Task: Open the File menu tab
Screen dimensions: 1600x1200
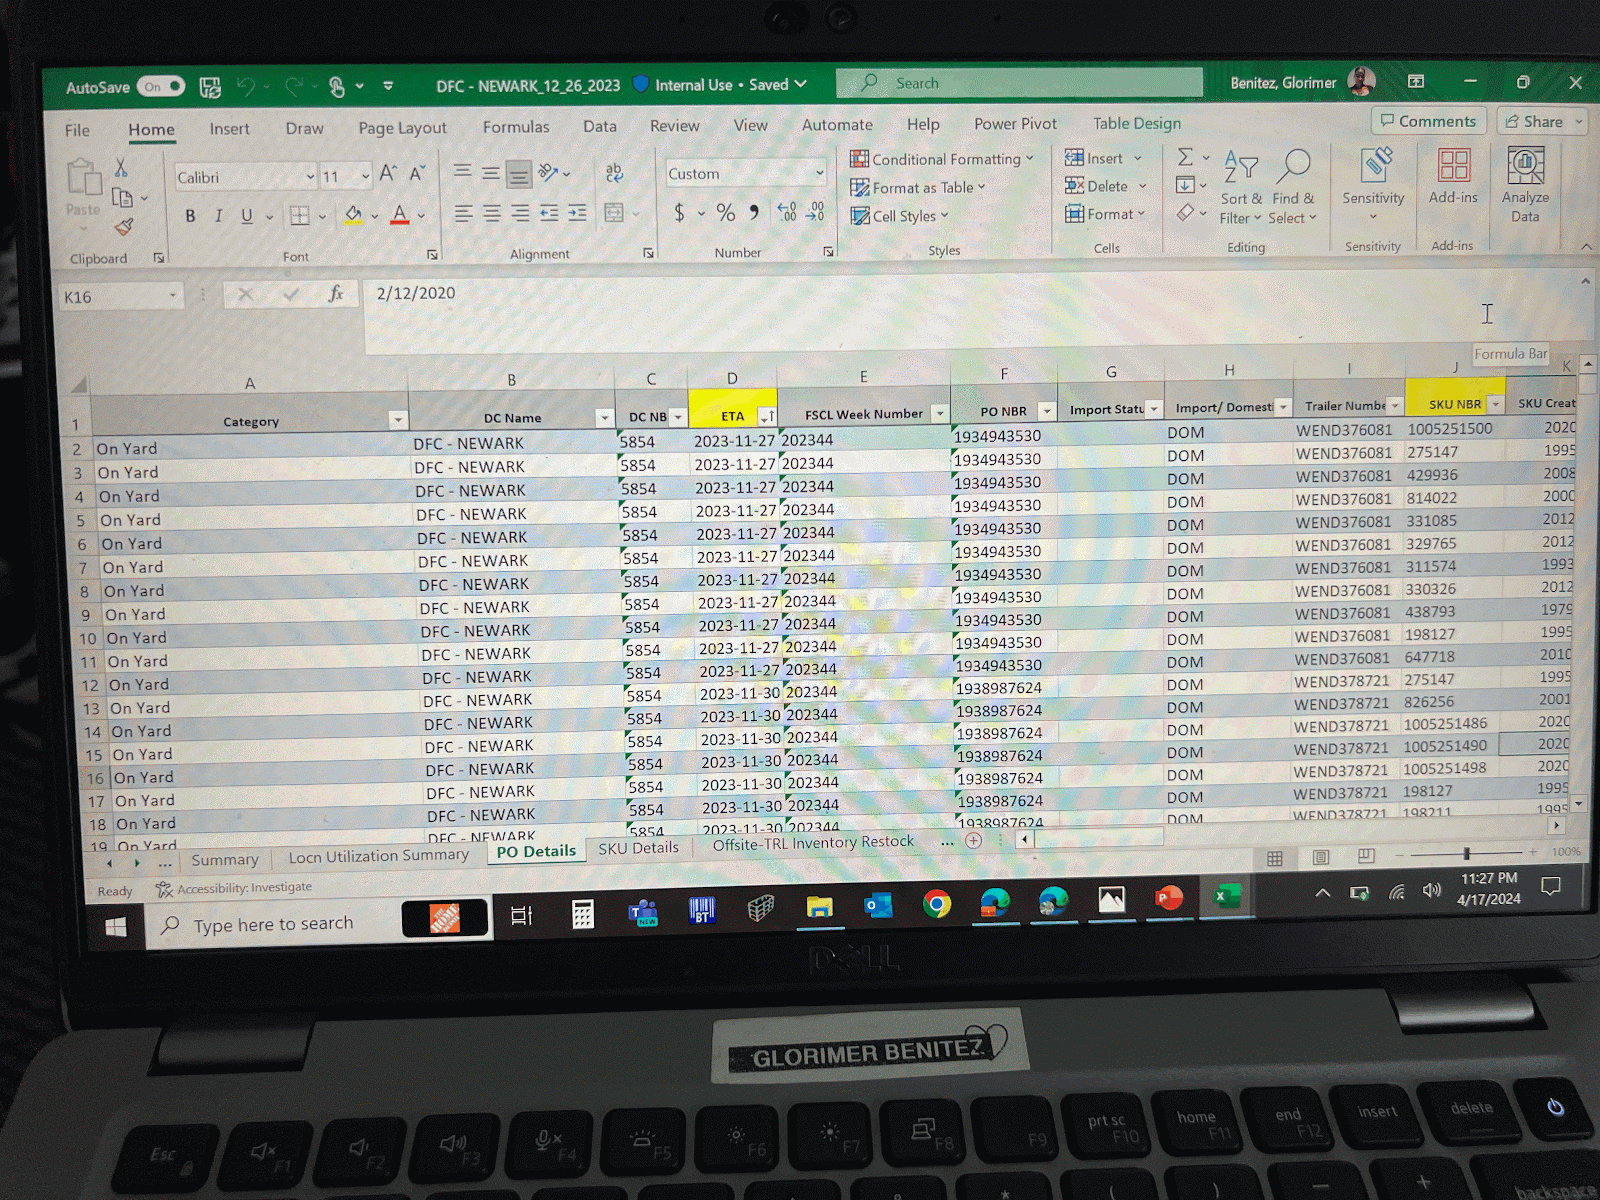Action: coord(77,130)
